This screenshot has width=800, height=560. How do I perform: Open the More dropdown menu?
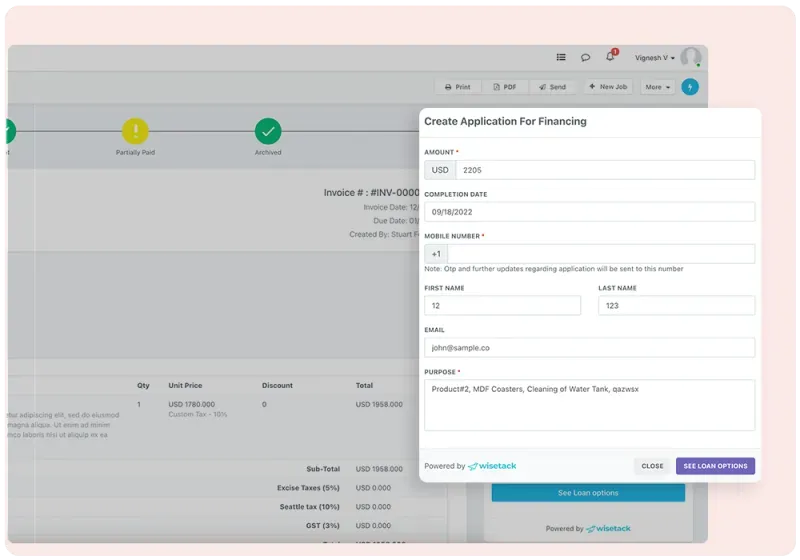657,87
